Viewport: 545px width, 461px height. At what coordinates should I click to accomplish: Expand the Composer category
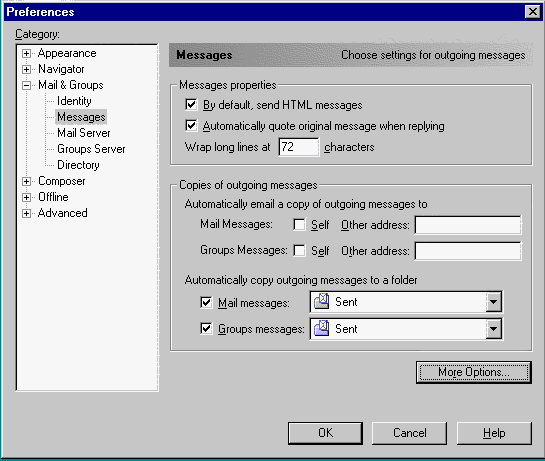pos(26,181)
